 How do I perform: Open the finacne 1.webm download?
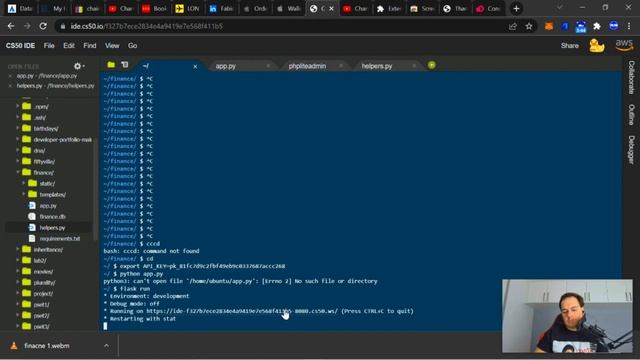47,346
